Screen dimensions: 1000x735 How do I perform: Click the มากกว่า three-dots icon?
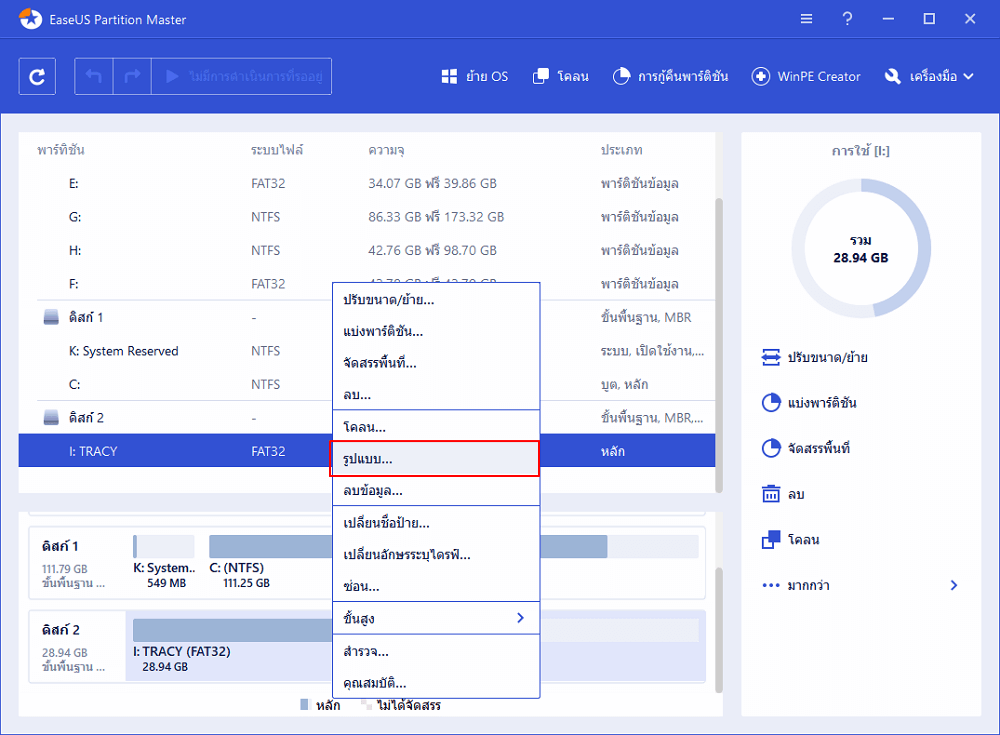point(771,585)
